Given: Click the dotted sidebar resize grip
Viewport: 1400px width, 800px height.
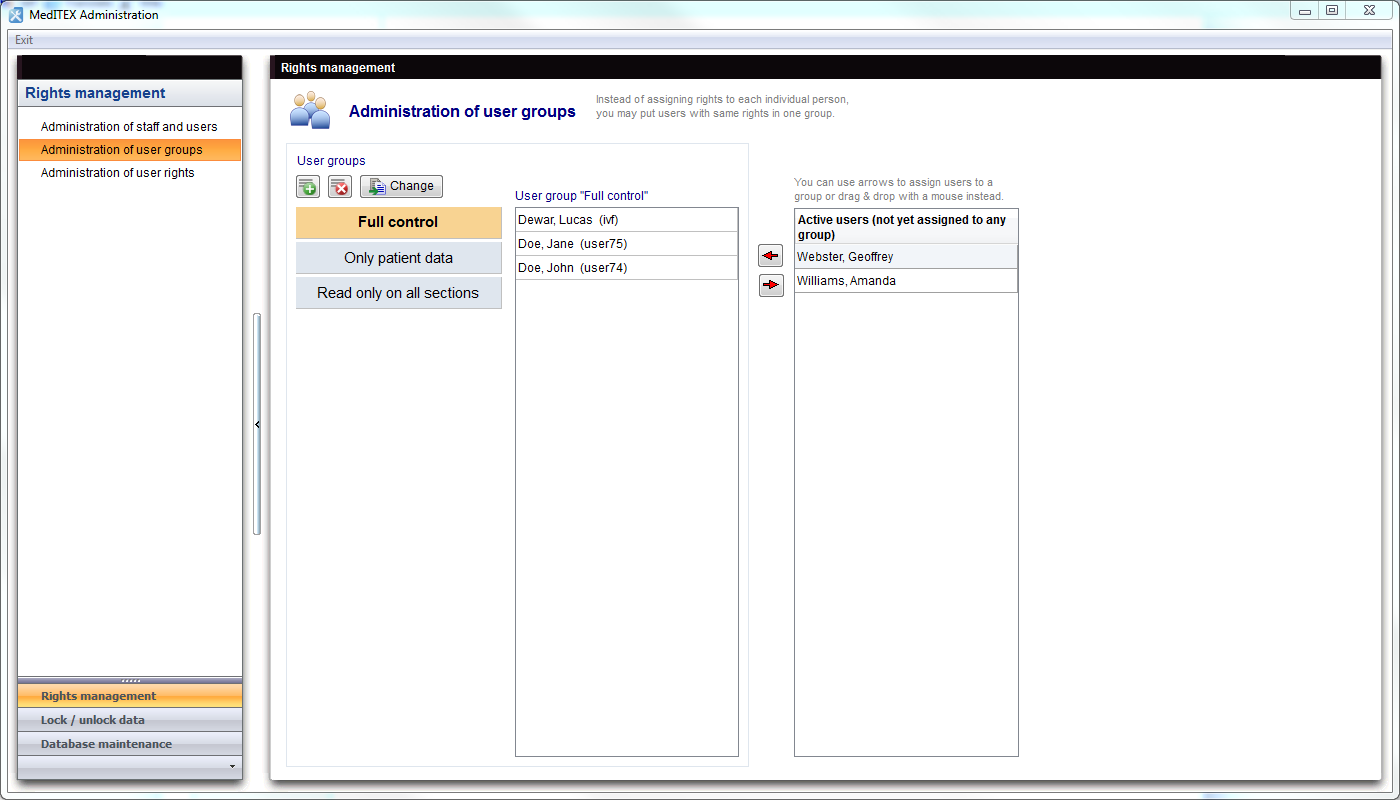Looking at the screenshot, I should coord(130,680).
